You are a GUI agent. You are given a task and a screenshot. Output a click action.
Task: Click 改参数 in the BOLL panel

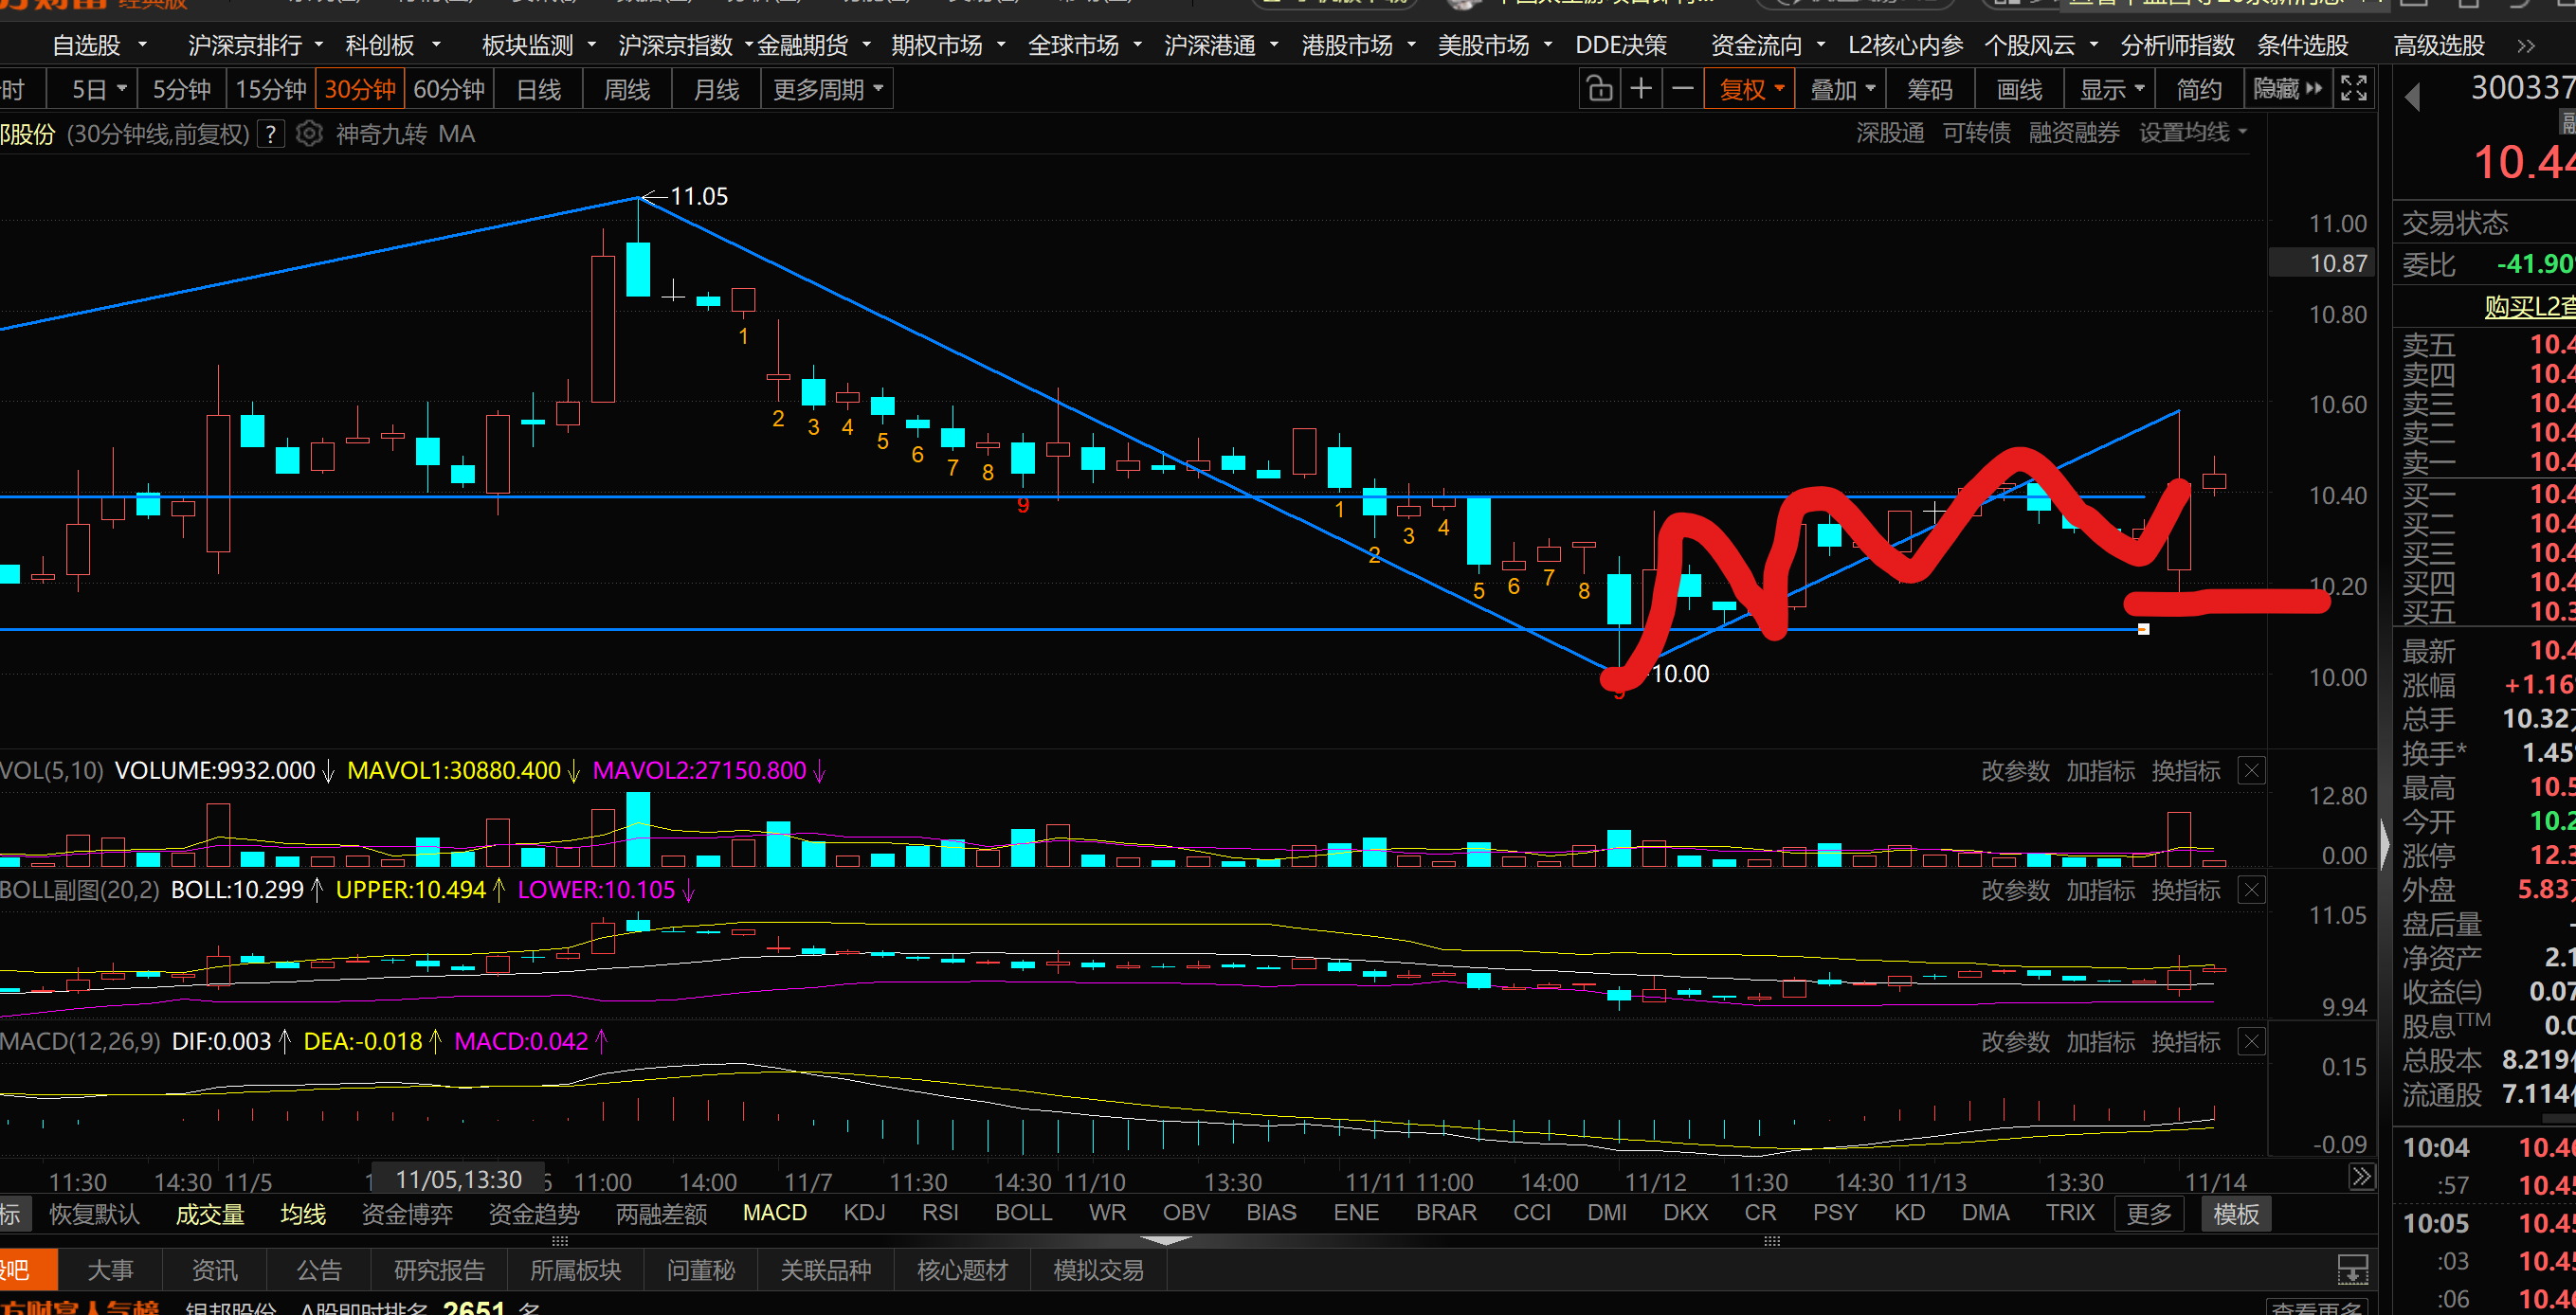click(2014, 890)
